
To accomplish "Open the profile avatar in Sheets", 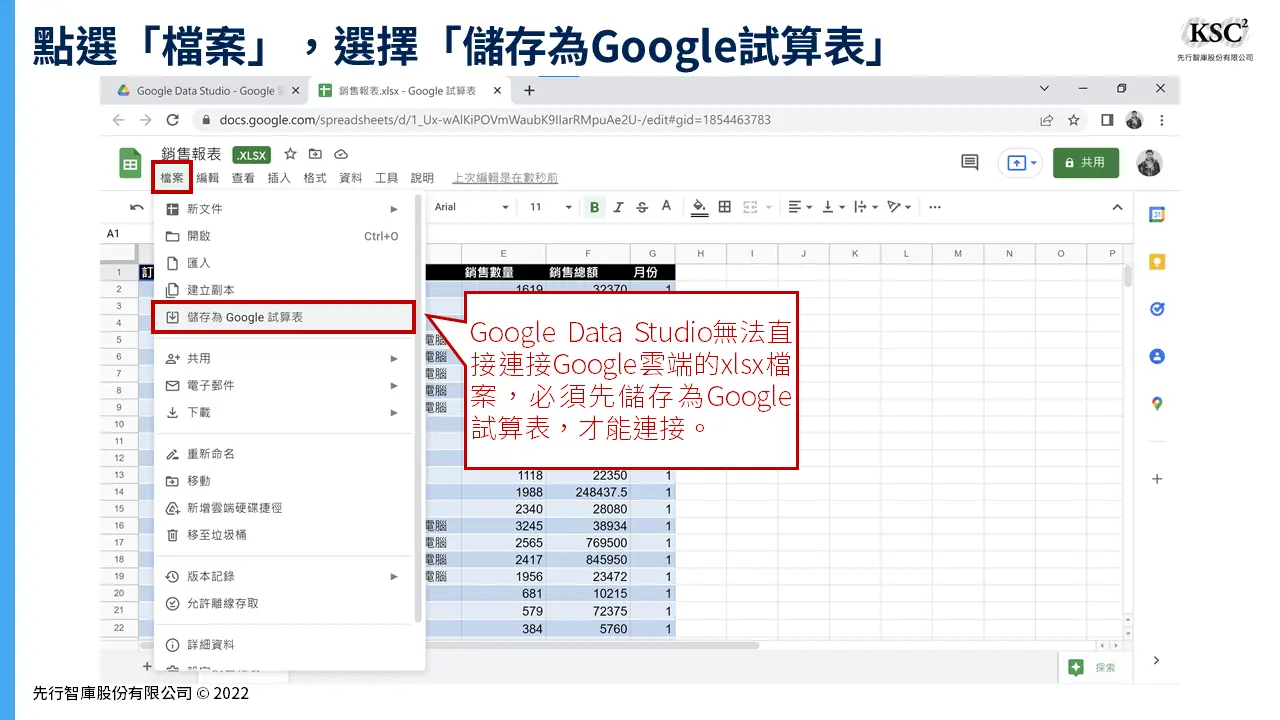I will (1150, 162).
